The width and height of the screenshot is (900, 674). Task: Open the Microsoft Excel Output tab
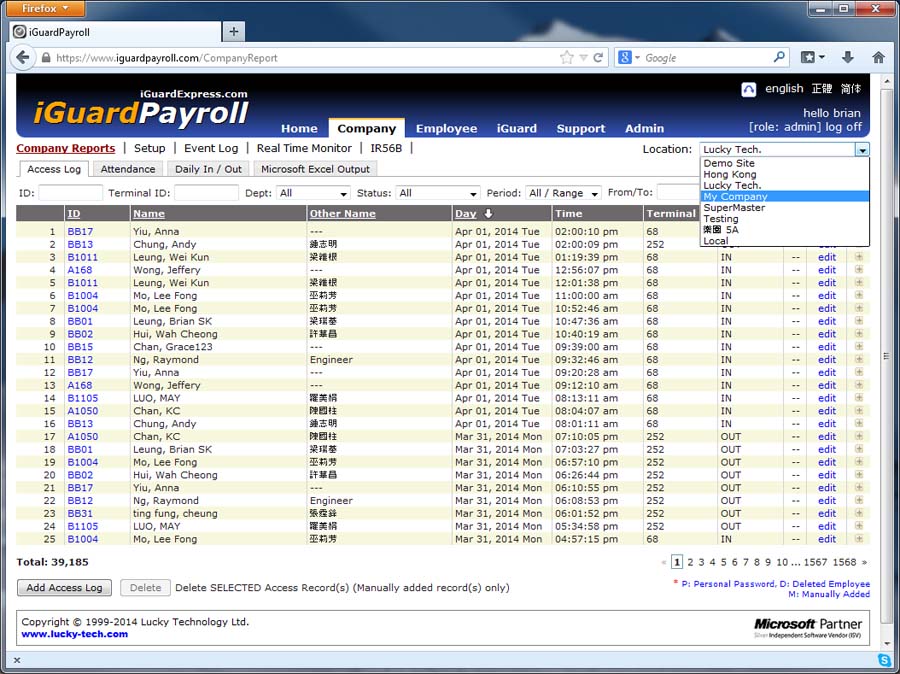(x=315, y=169)
